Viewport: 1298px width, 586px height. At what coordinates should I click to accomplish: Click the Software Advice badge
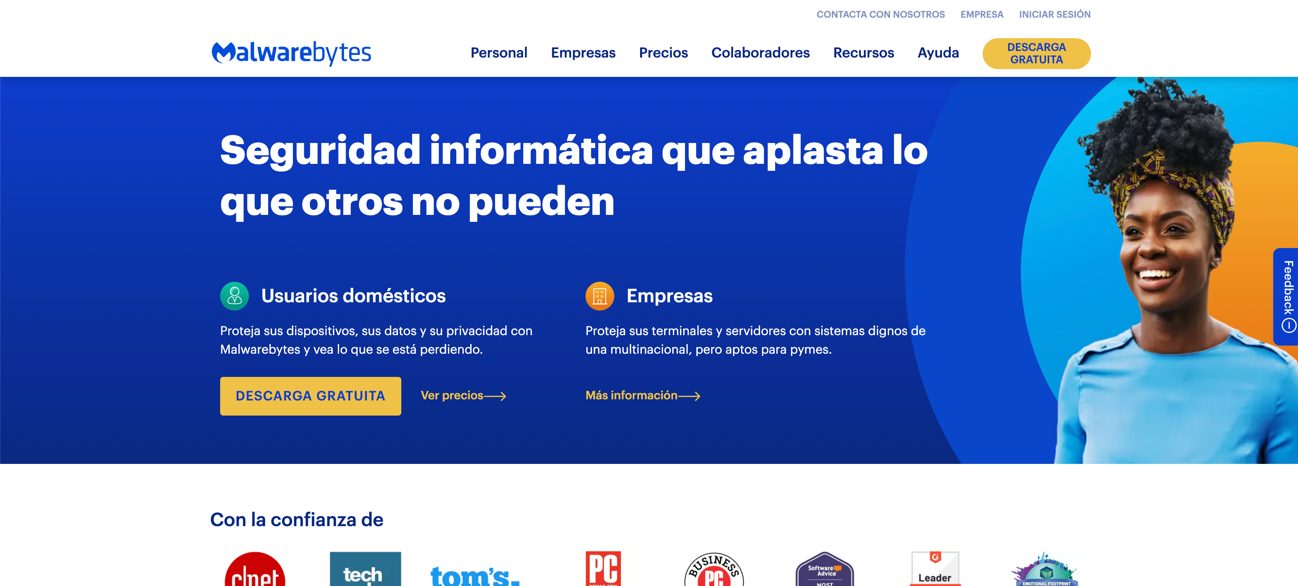[824, 570]
